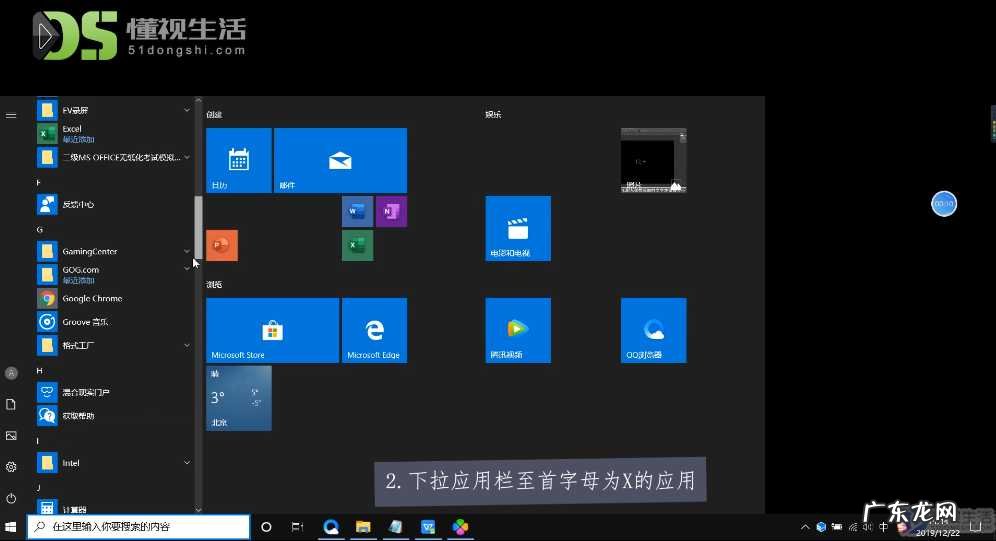Click the blue floating recorder timer button
Screen dimensions: 996x541
(x=944, y=204)
